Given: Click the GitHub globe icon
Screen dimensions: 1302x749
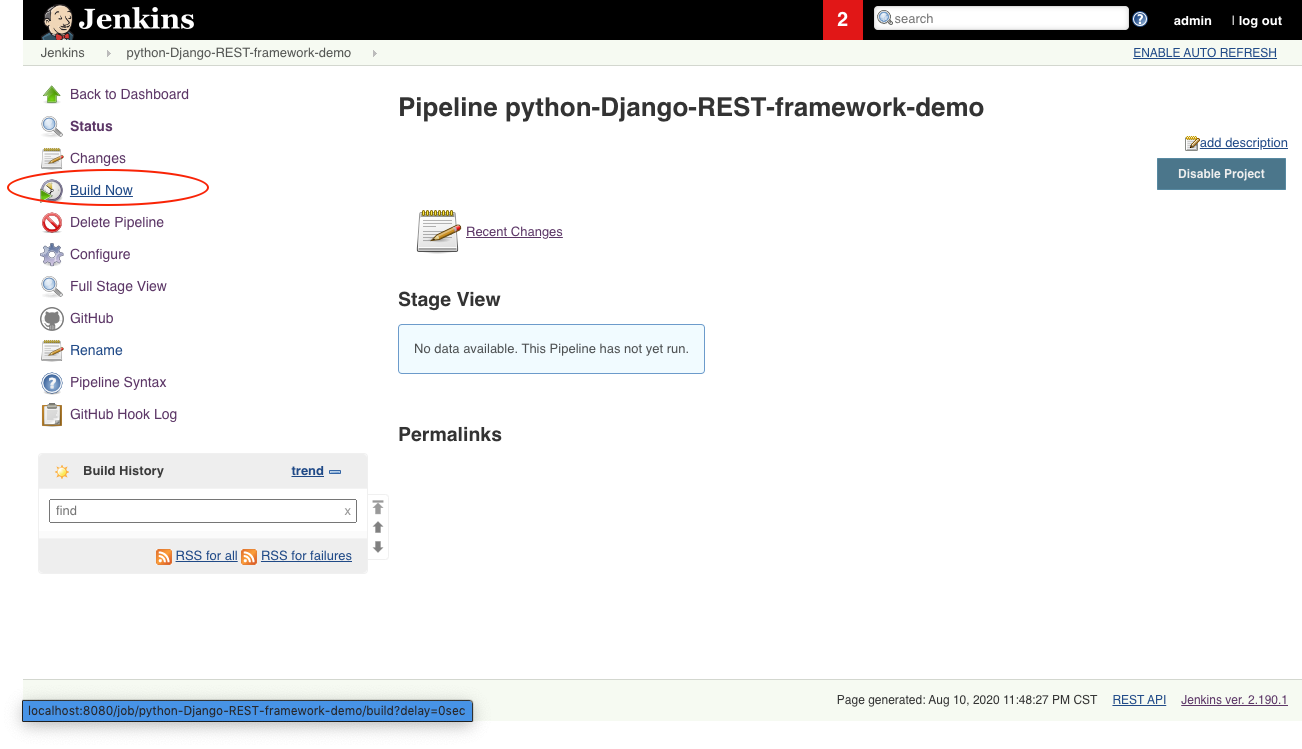Looking at the screenshot, I should [51, 318].
